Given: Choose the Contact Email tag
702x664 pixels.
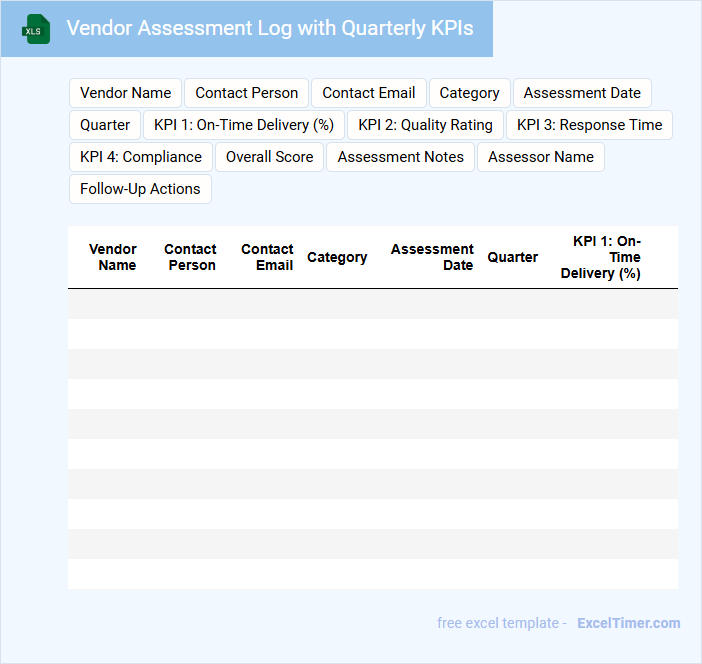Looking at the screenshot, I should click(x=368, y=93).
